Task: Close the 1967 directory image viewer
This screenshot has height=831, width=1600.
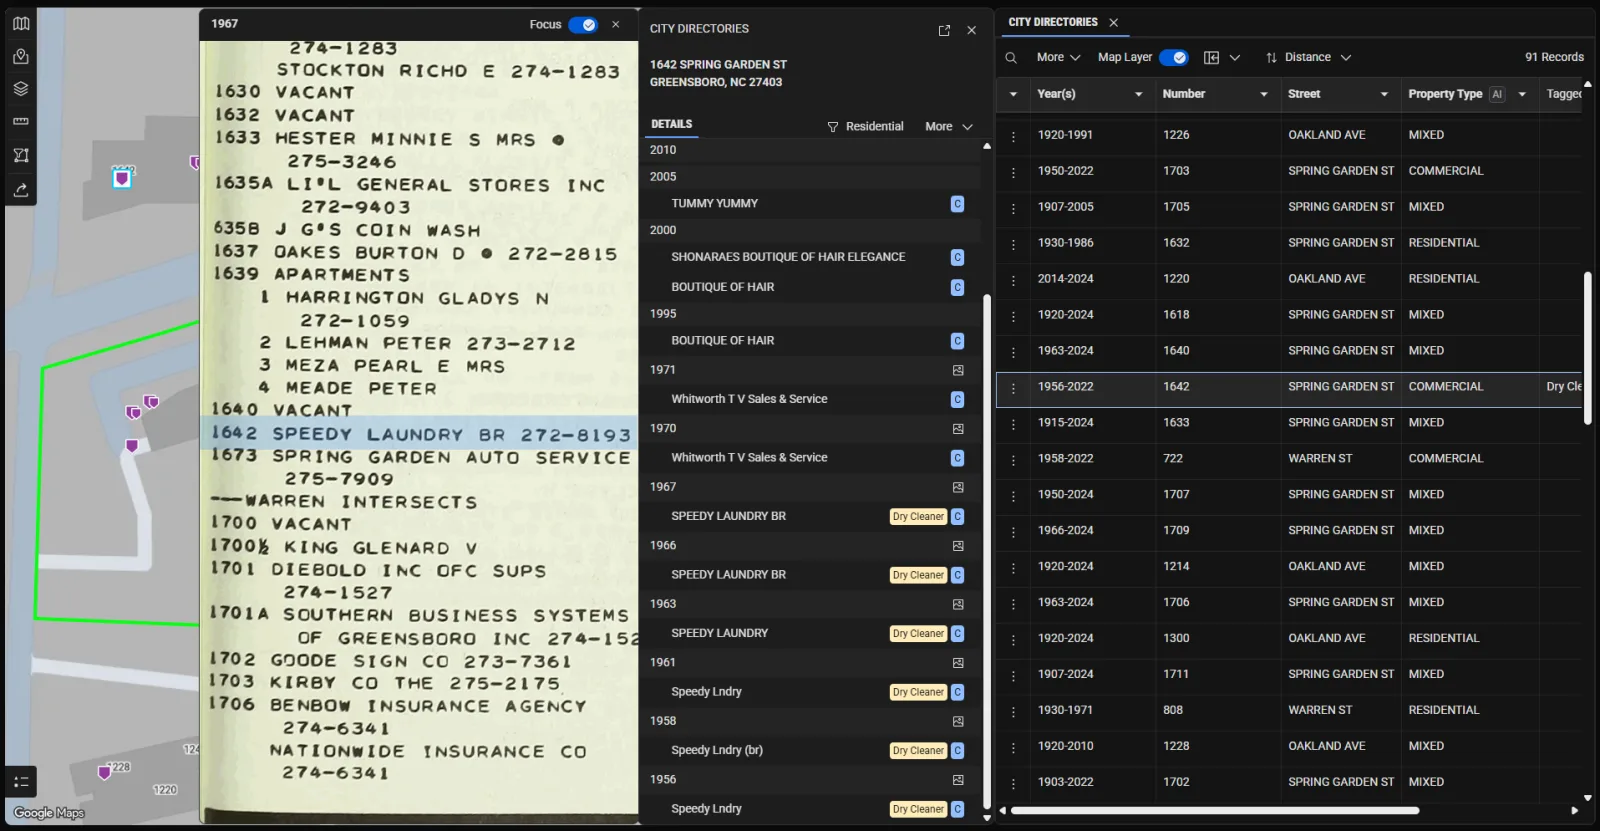Action: pyautogui.click(x=616, y=24)
